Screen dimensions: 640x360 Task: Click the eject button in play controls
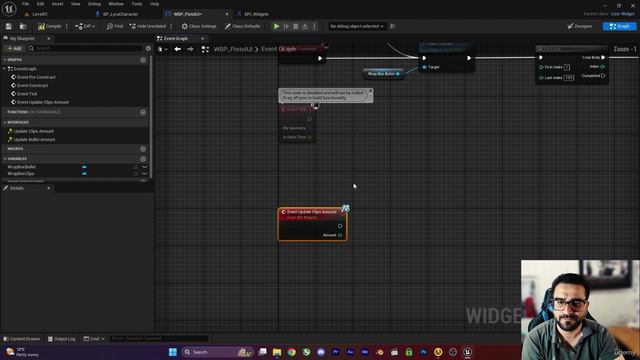point(305,26)
